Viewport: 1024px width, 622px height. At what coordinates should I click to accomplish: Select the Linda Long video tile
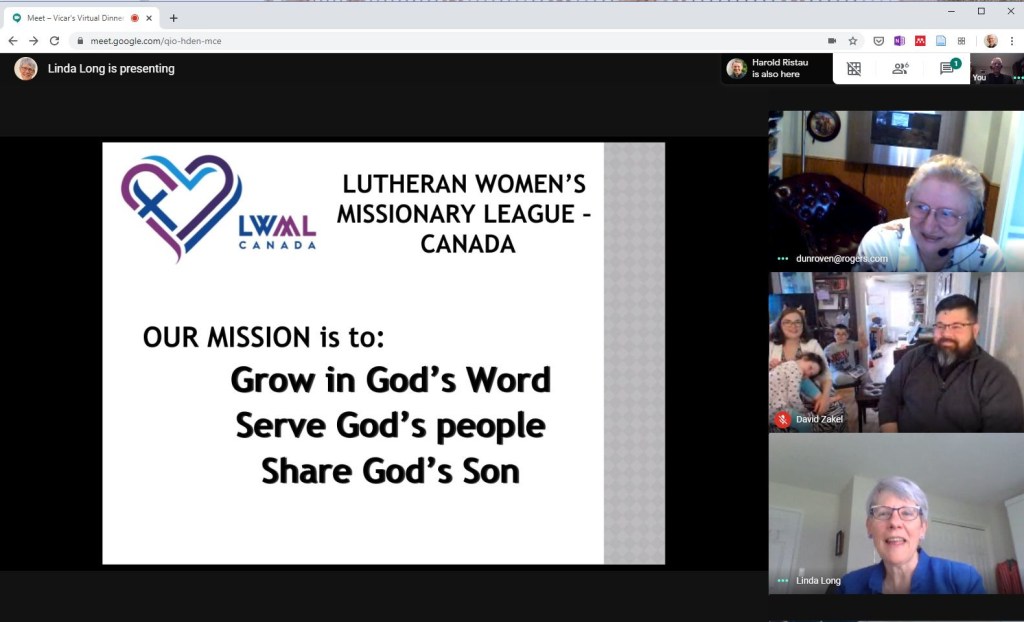[x=896, y=514]
